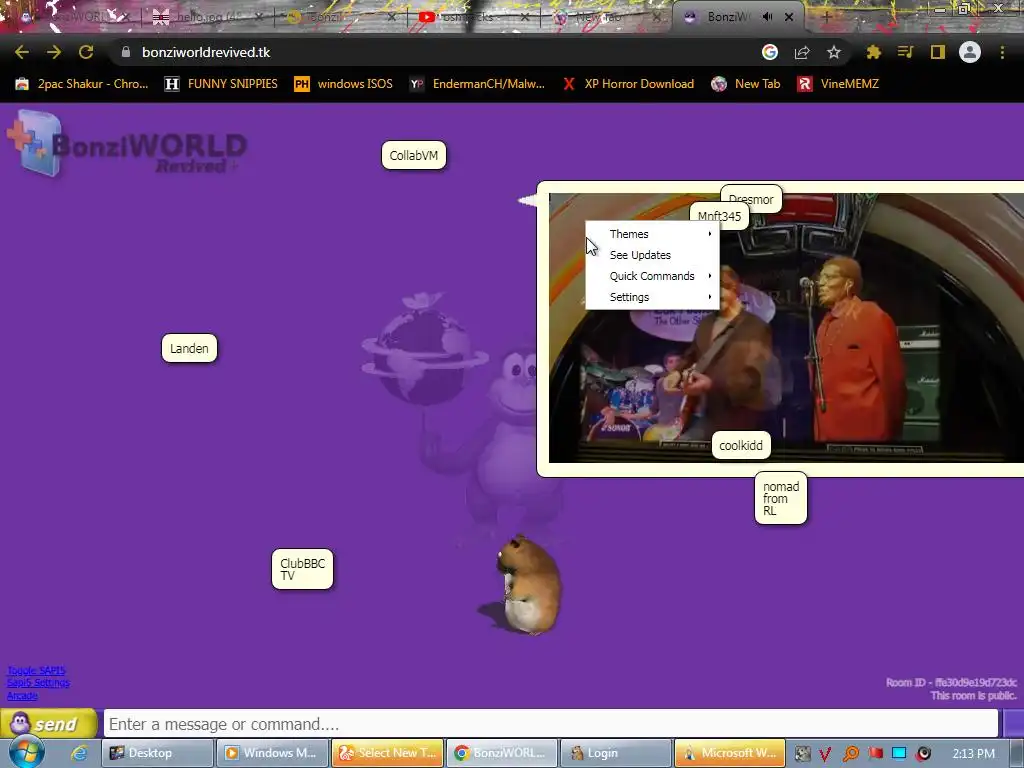
Task: Click the CollabVM name tag
Action: coord(414,155)
